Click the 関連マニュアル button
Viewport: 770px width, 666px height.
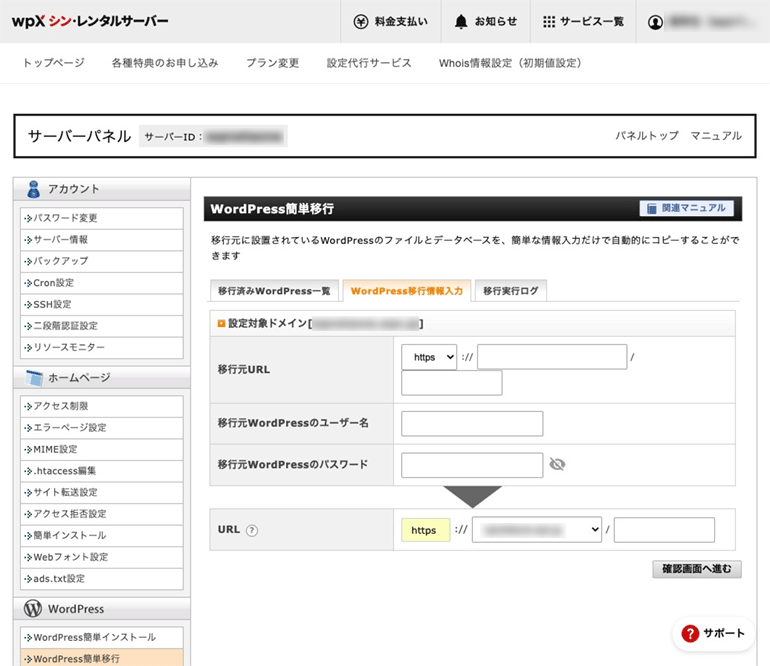coord(687,208)
